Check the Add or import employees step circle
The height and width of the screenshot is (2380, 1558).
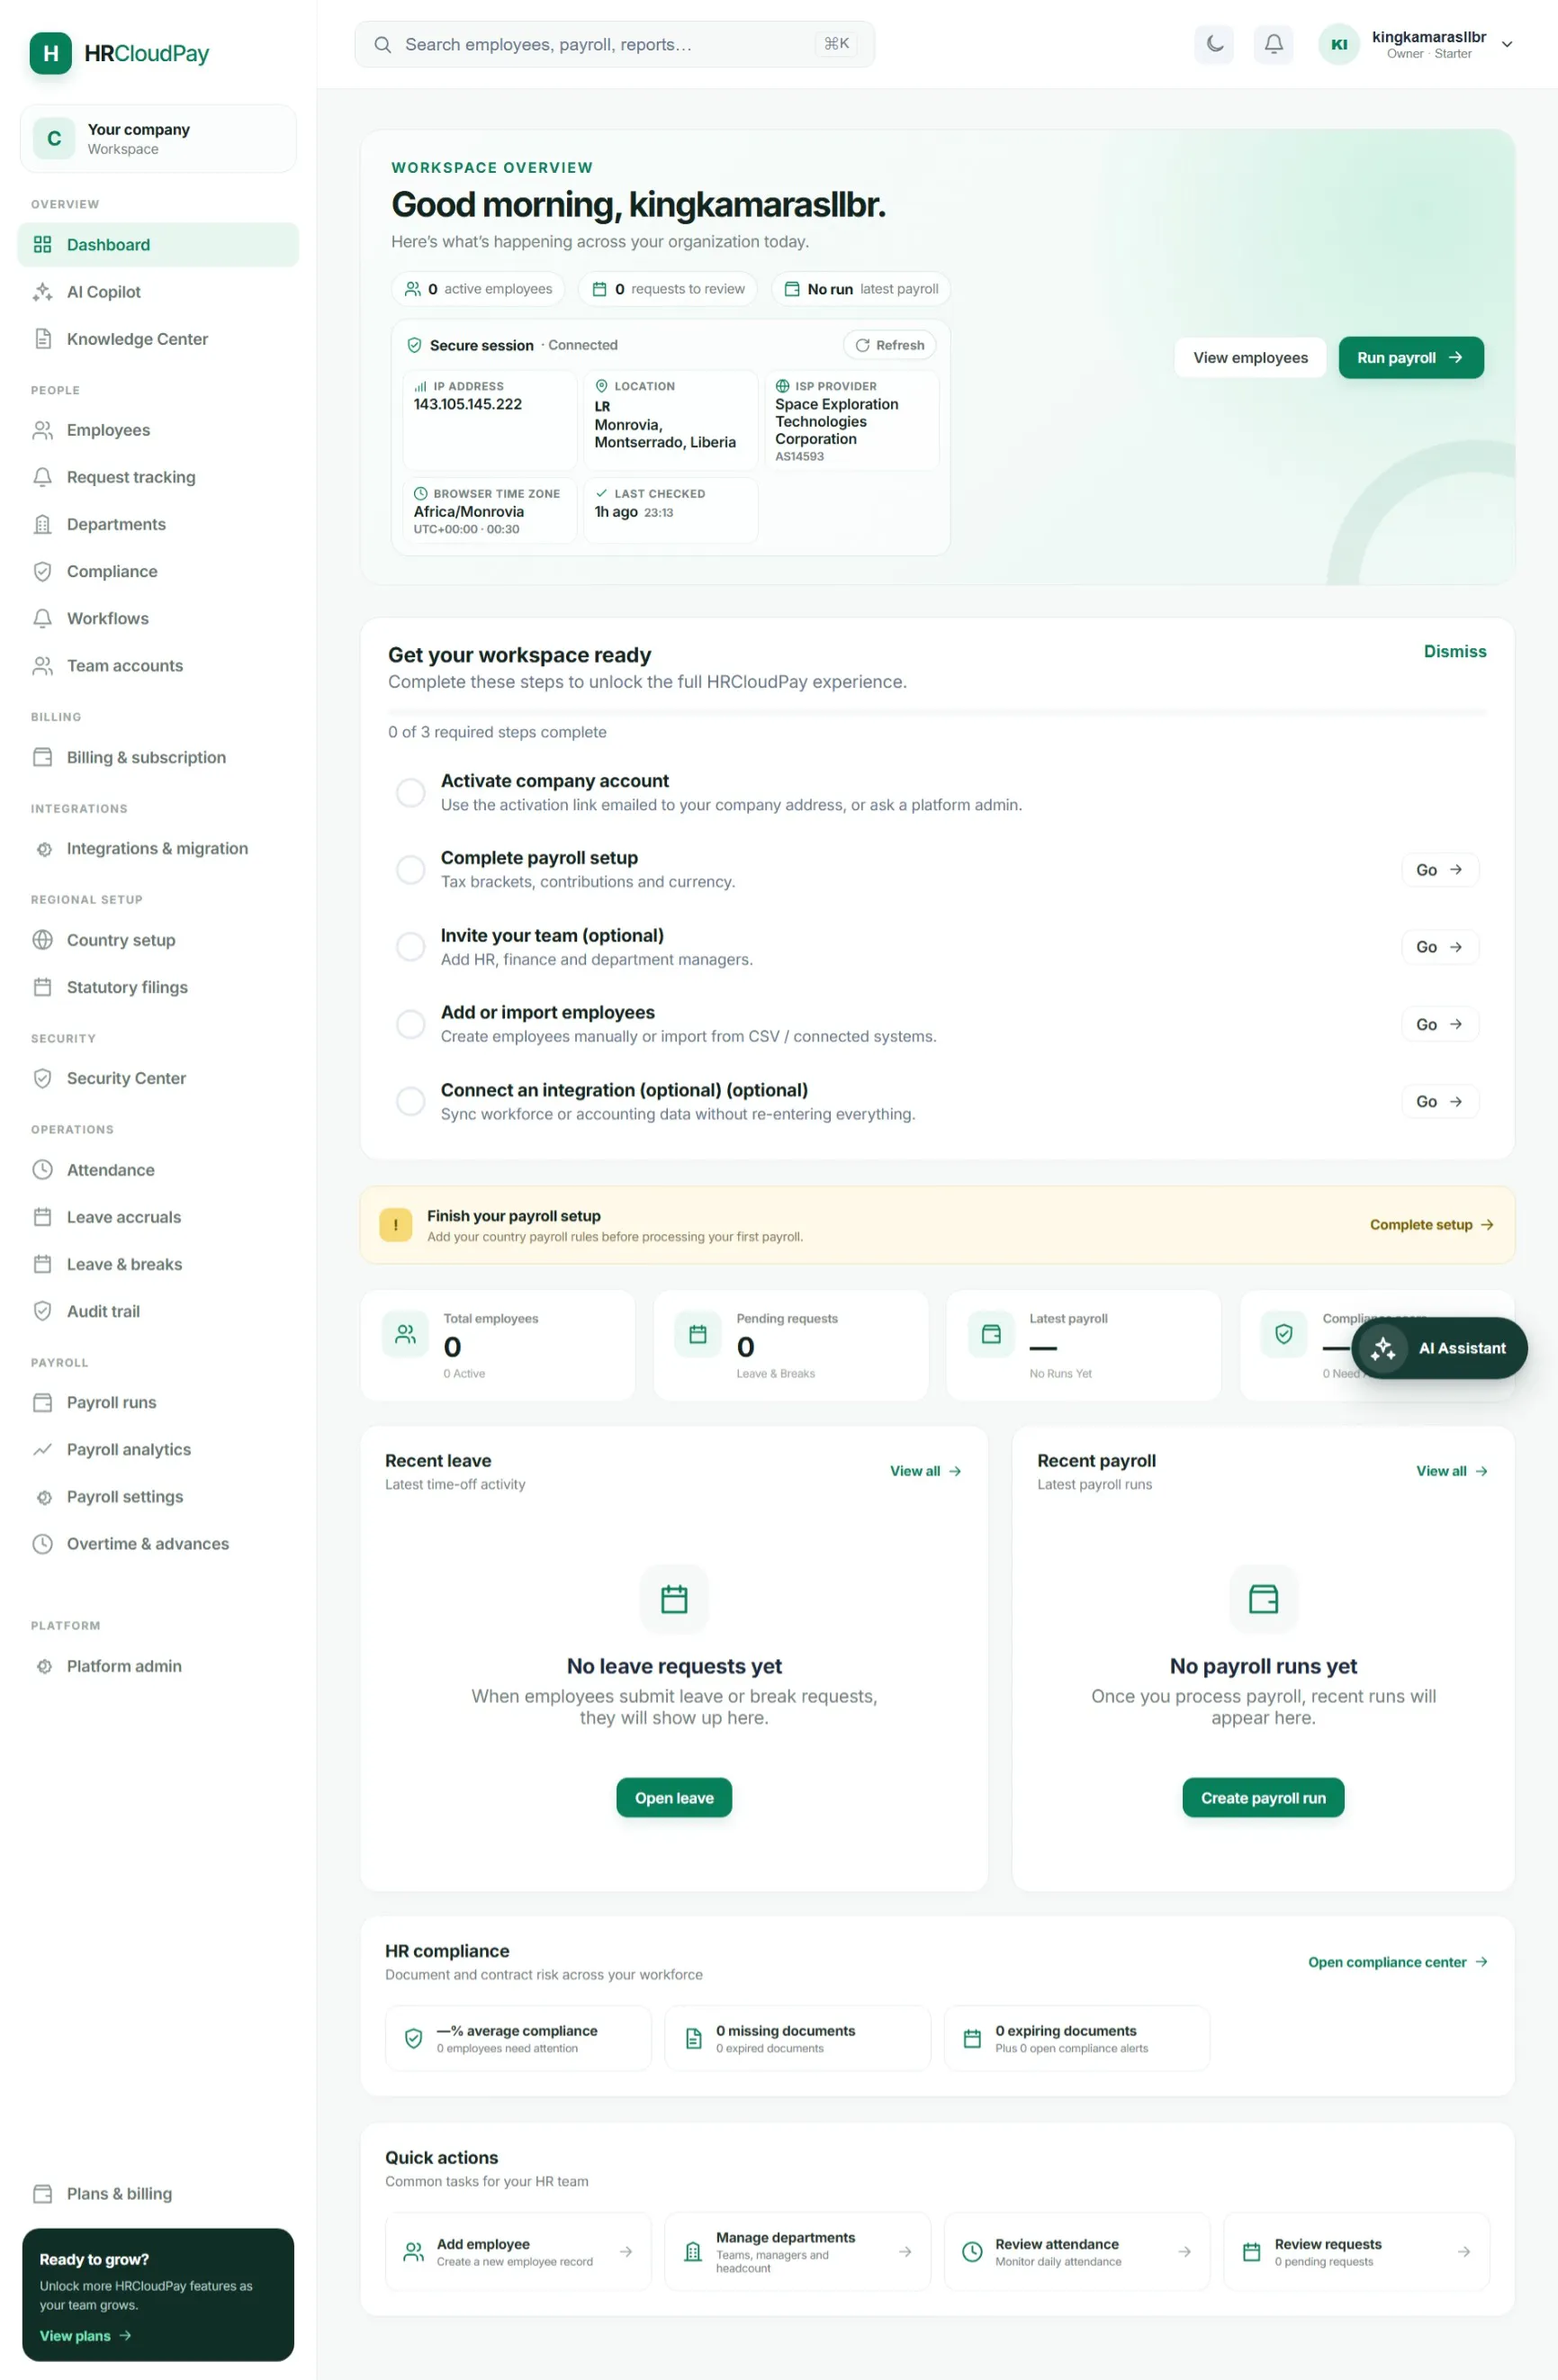click(x=410, y=1024)
